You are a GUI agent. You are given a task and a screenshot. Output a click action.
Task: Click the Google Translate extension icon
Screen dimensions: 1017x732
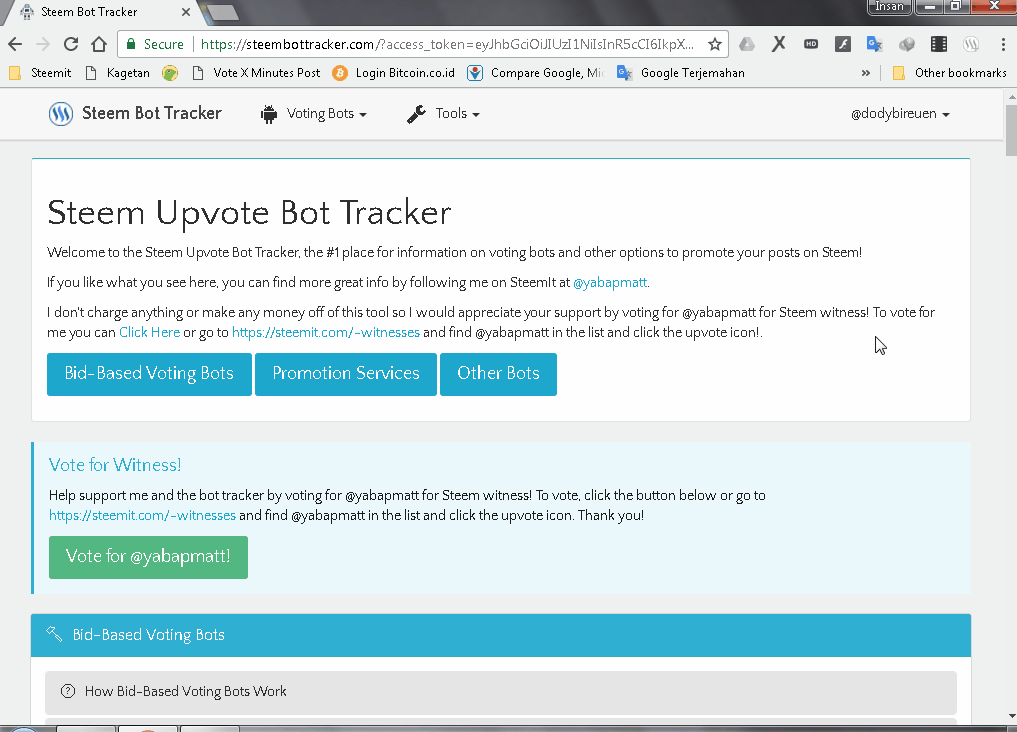874,44
